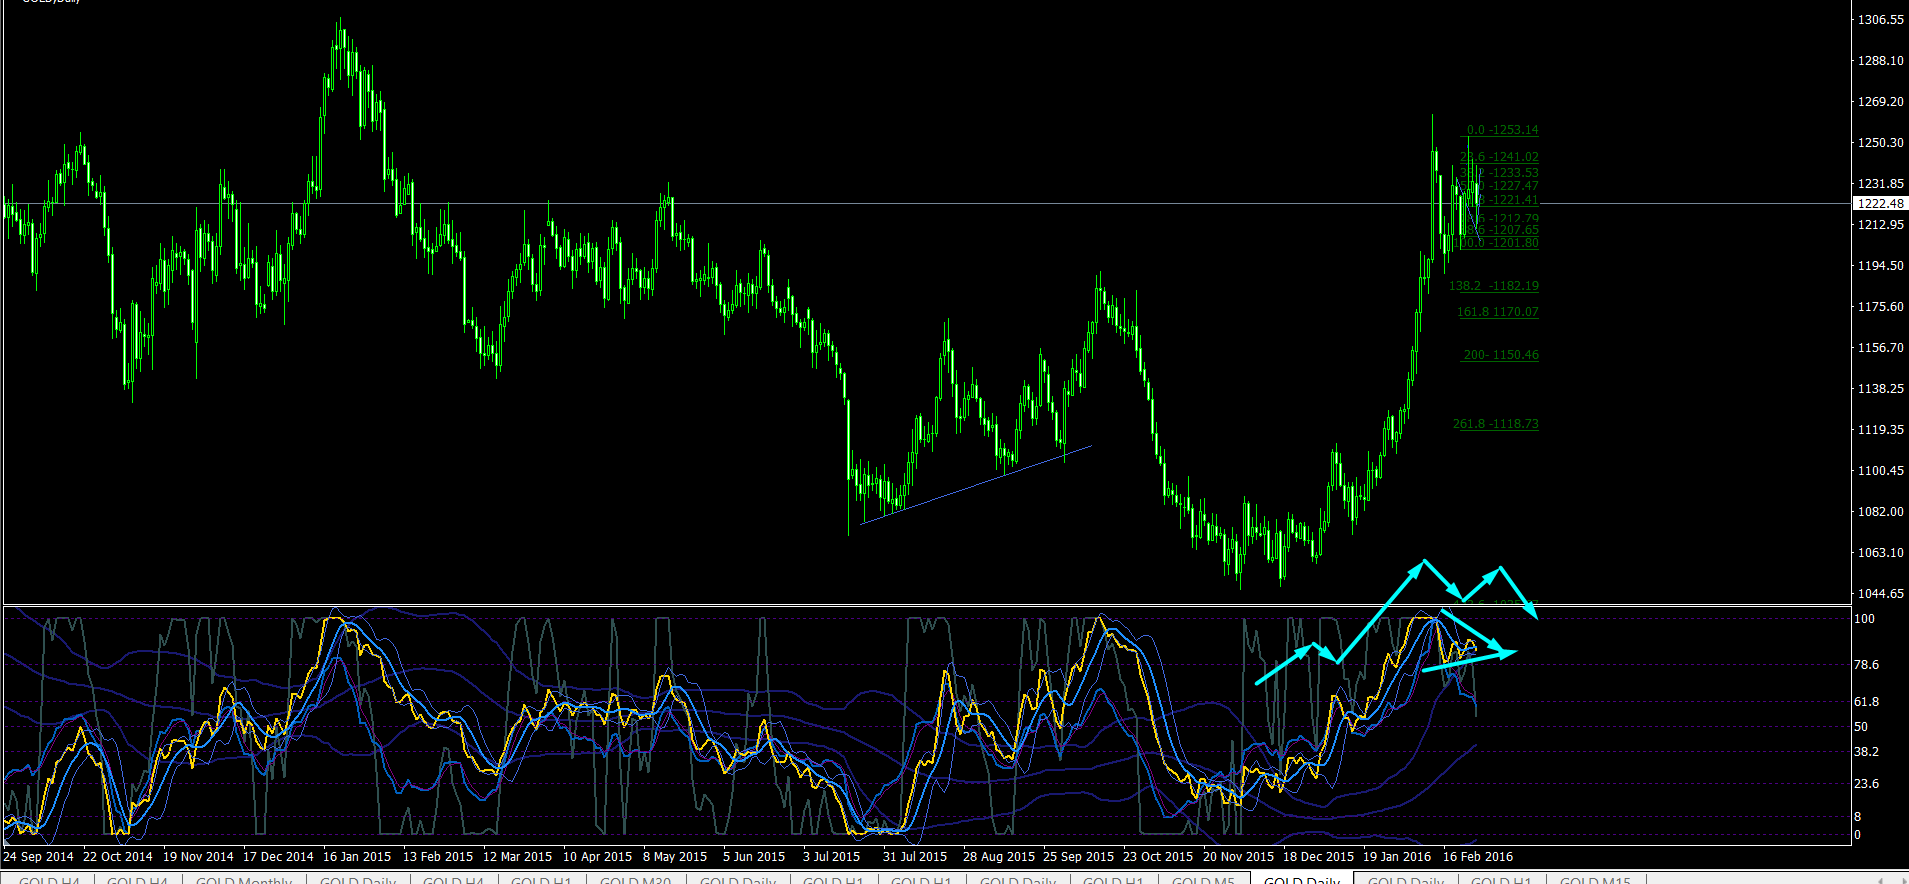1909x884 pixels.
Task: Click the 16 Feb 2016 date label
Action: (x=1478, y=857)
